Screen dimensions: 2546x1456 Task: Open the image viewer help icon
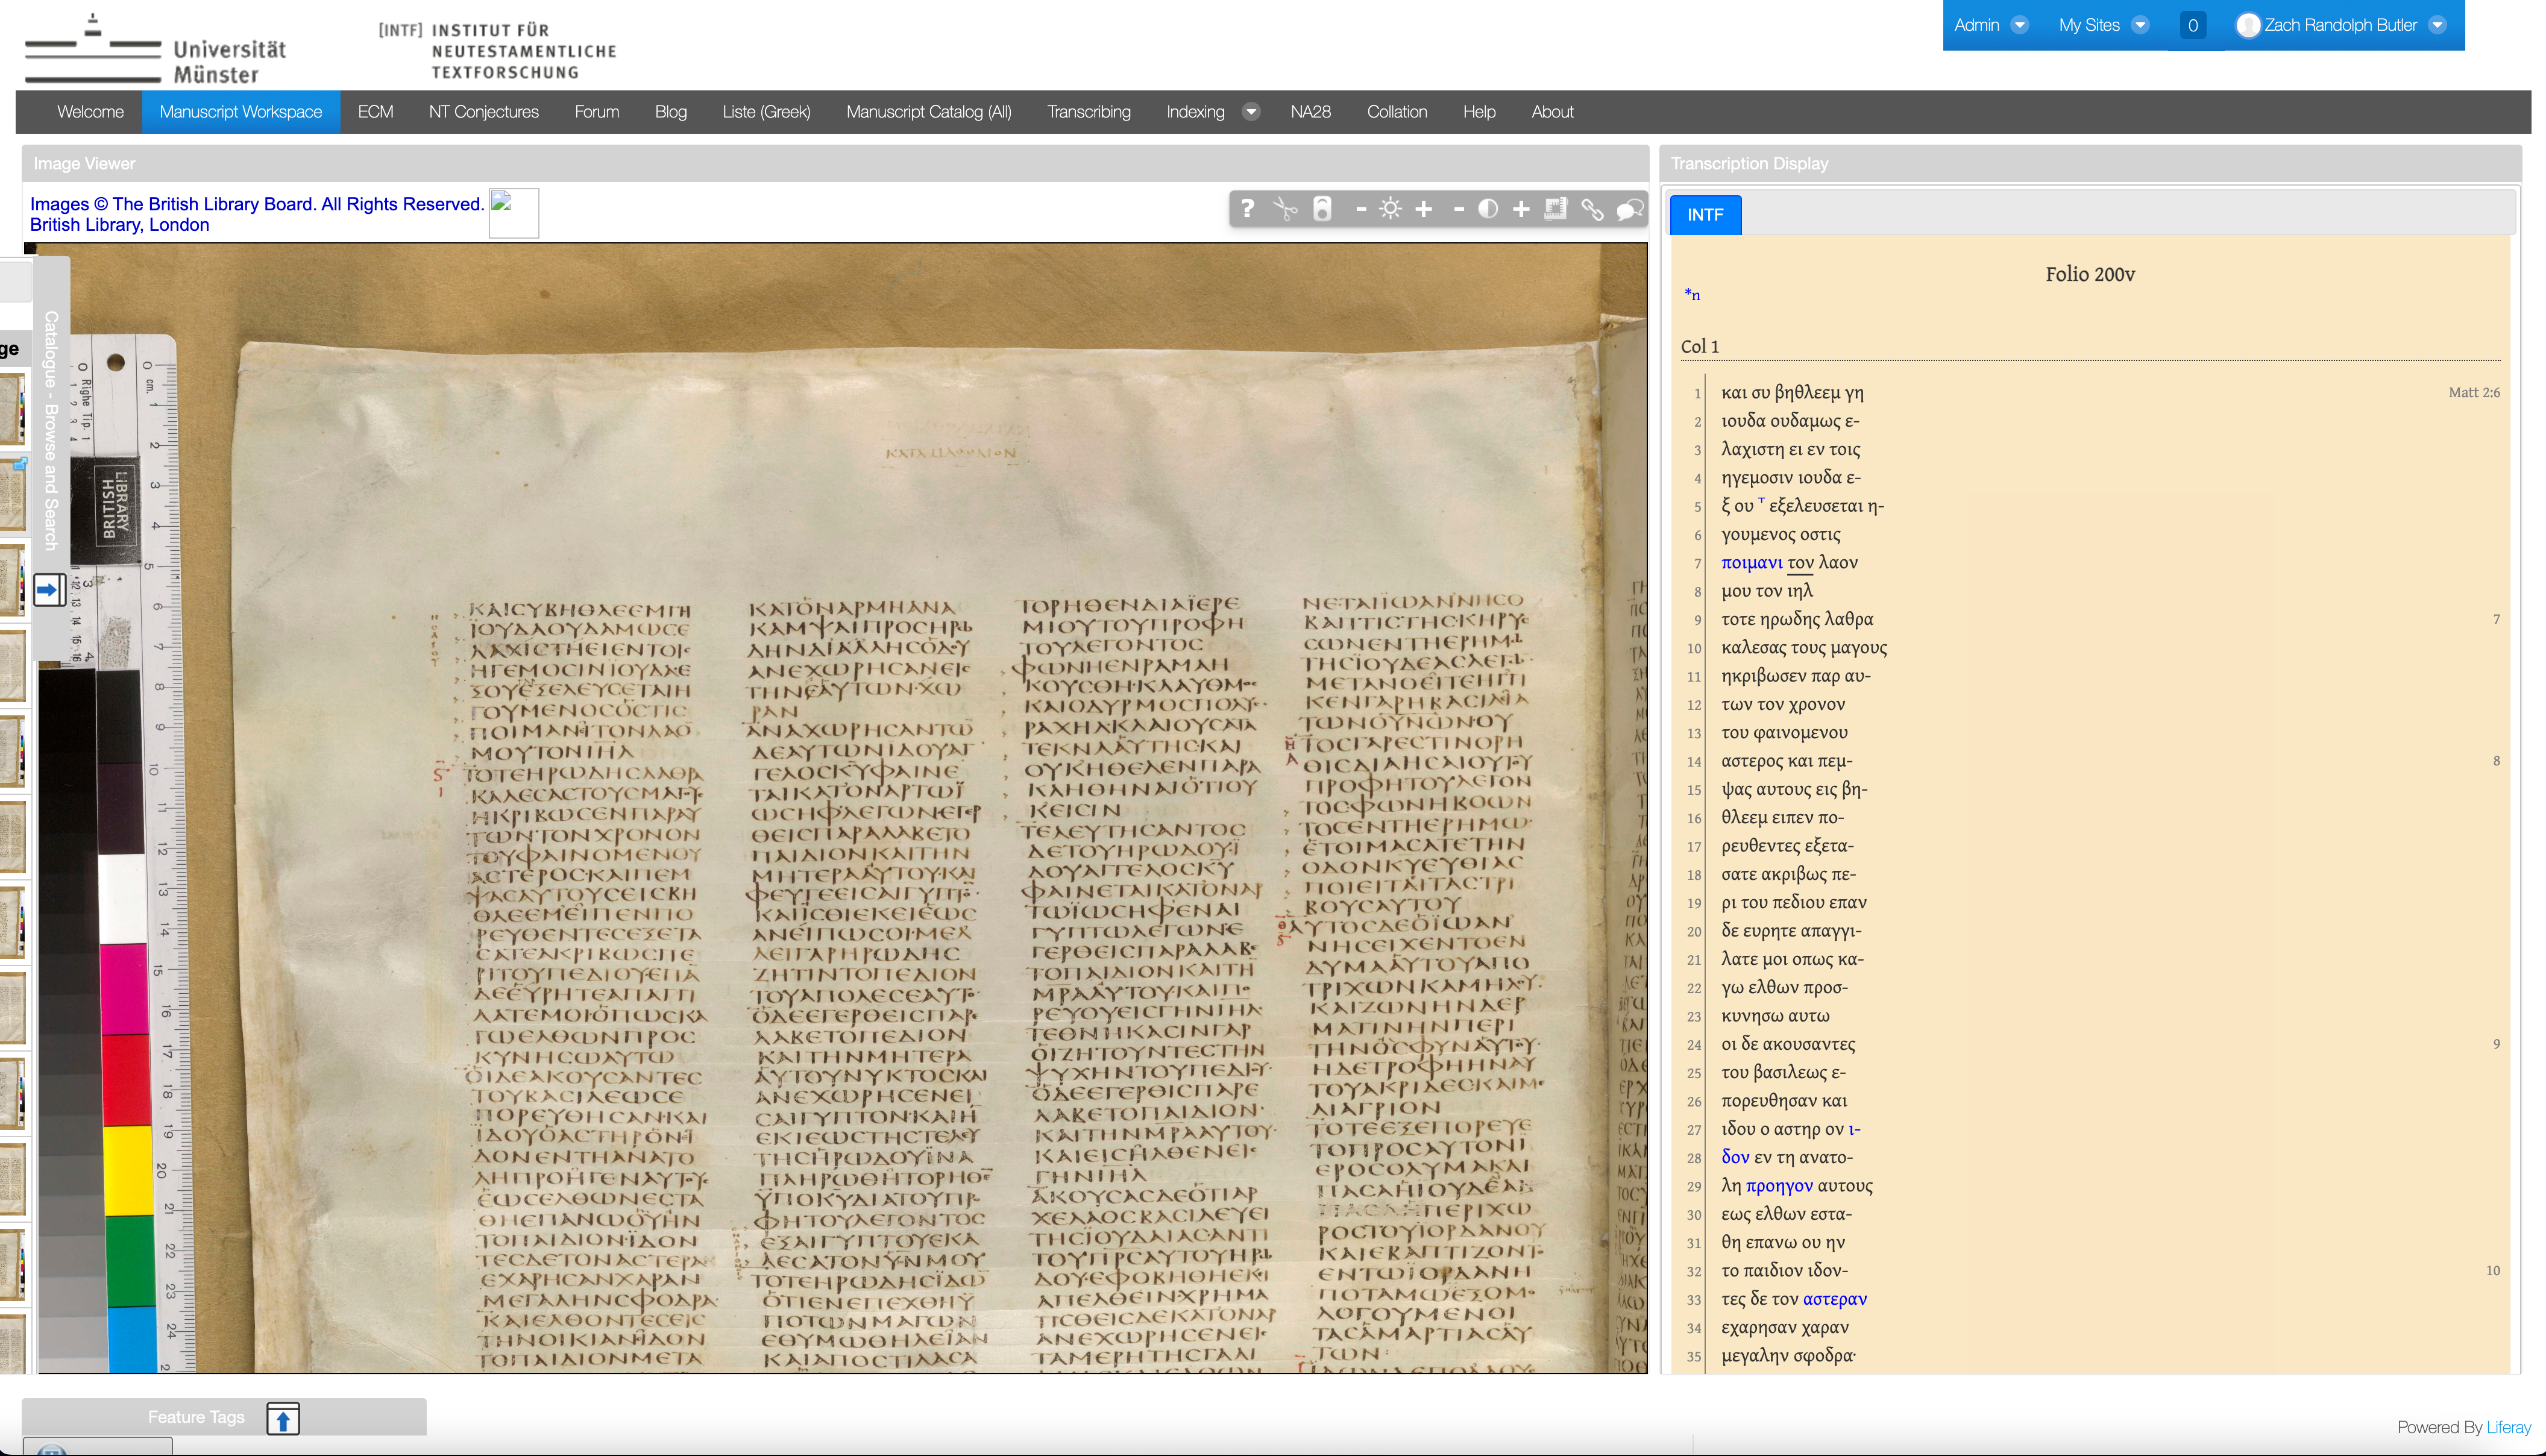pyautogui.click(x=1247, y=208)
